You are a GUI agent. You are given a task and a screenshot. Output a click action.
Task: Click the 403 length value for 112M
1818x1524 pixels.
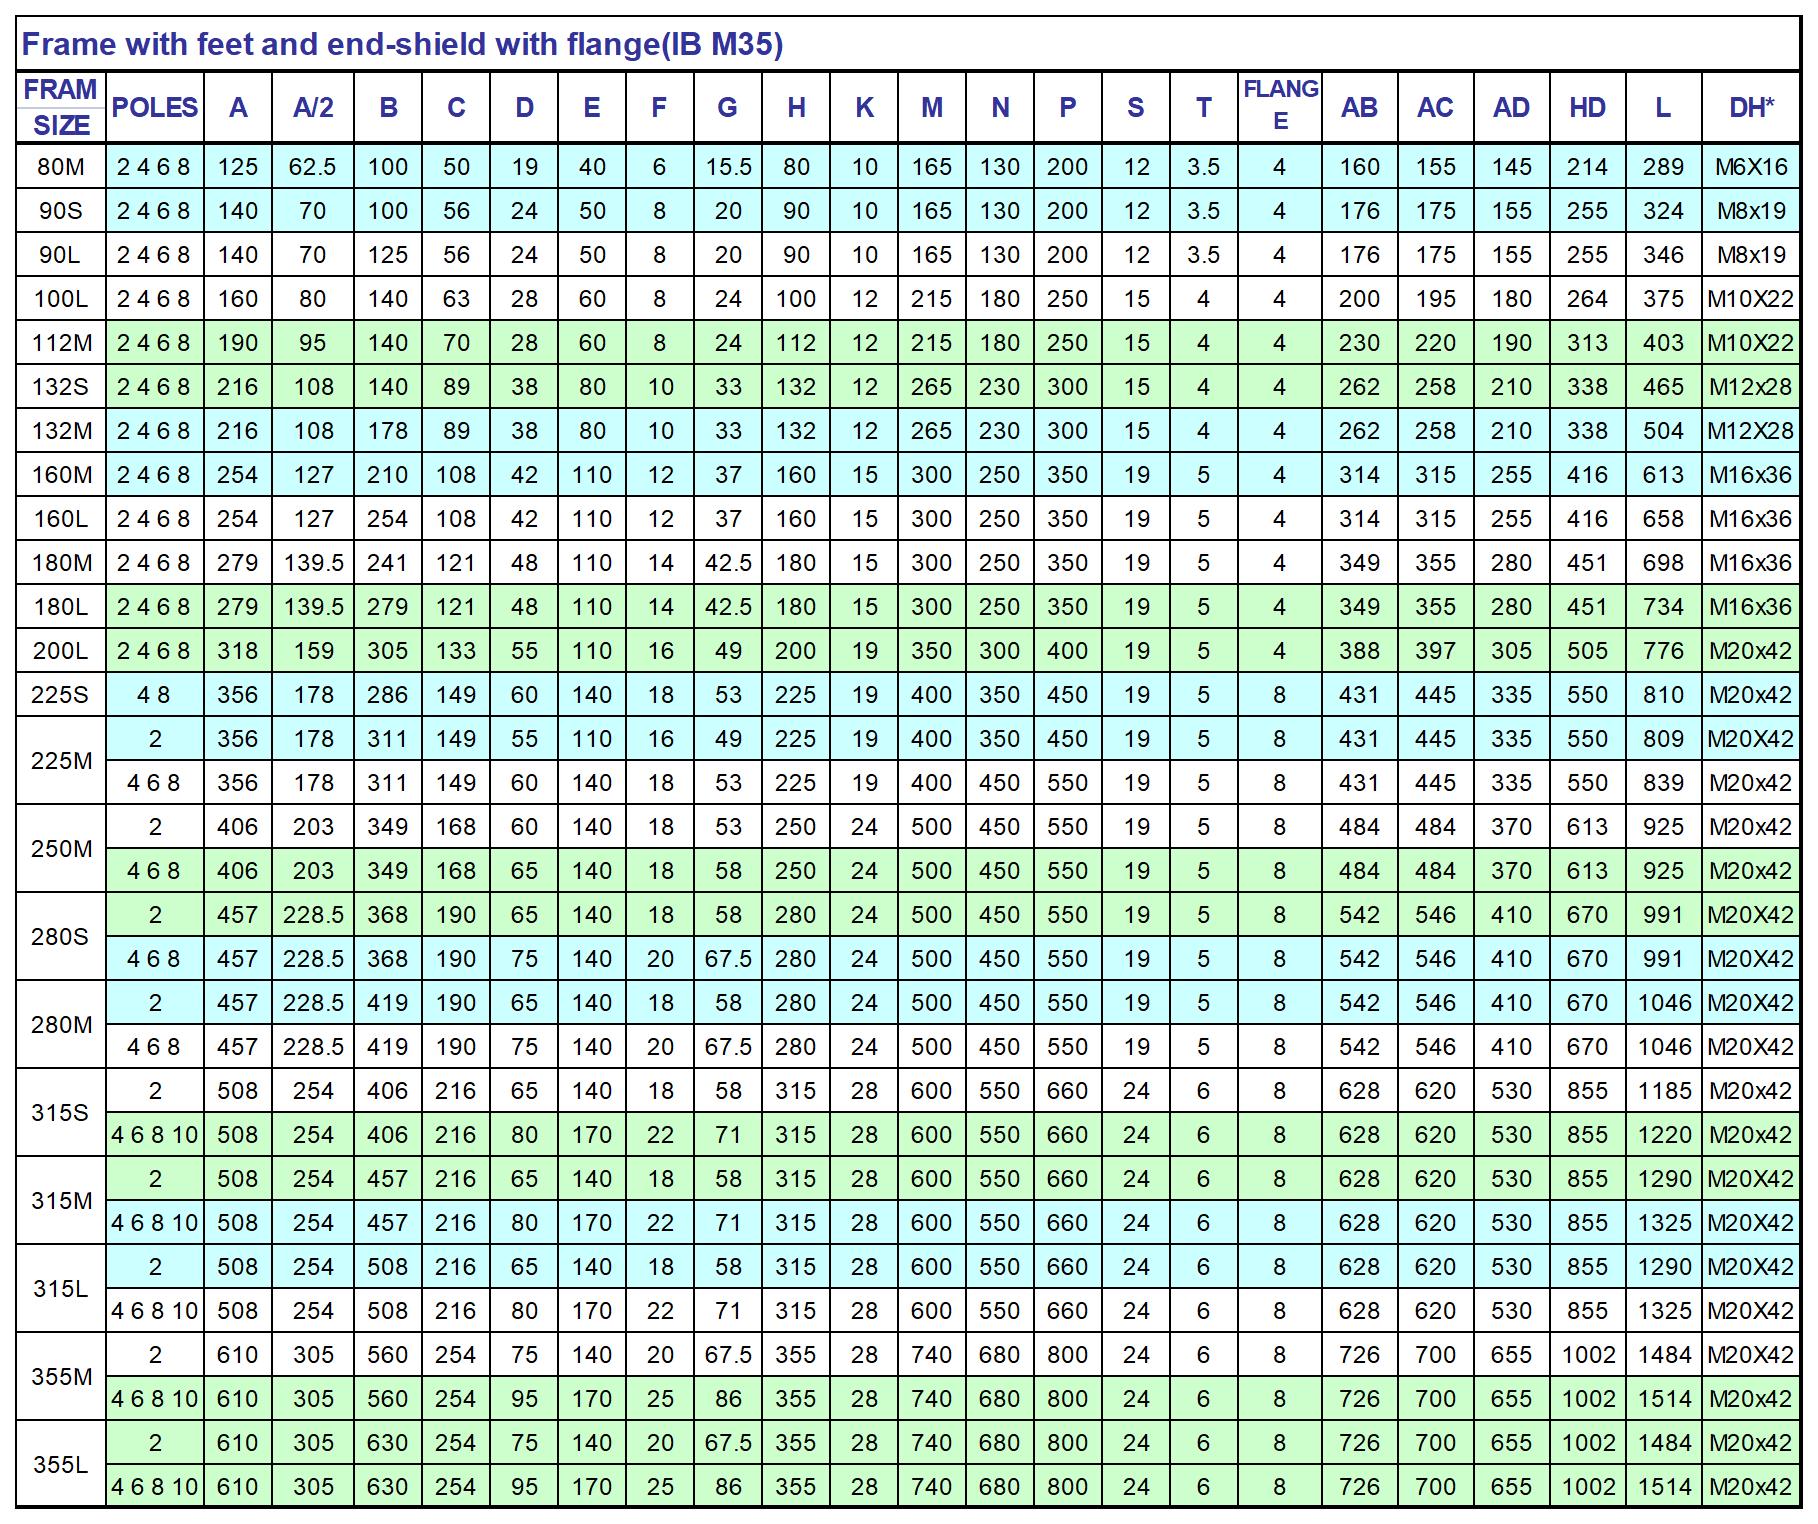click(1663, 343)
